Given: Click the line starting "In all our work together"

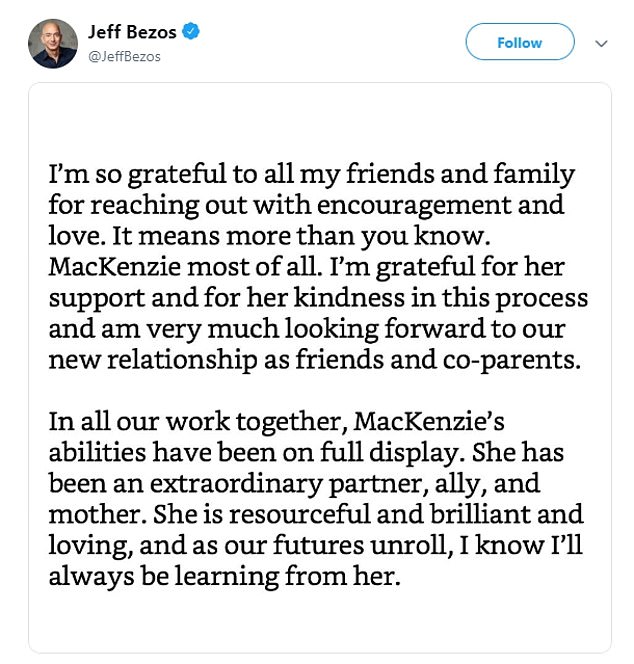Looking at the screenshot, I should (x=276, y=422).
